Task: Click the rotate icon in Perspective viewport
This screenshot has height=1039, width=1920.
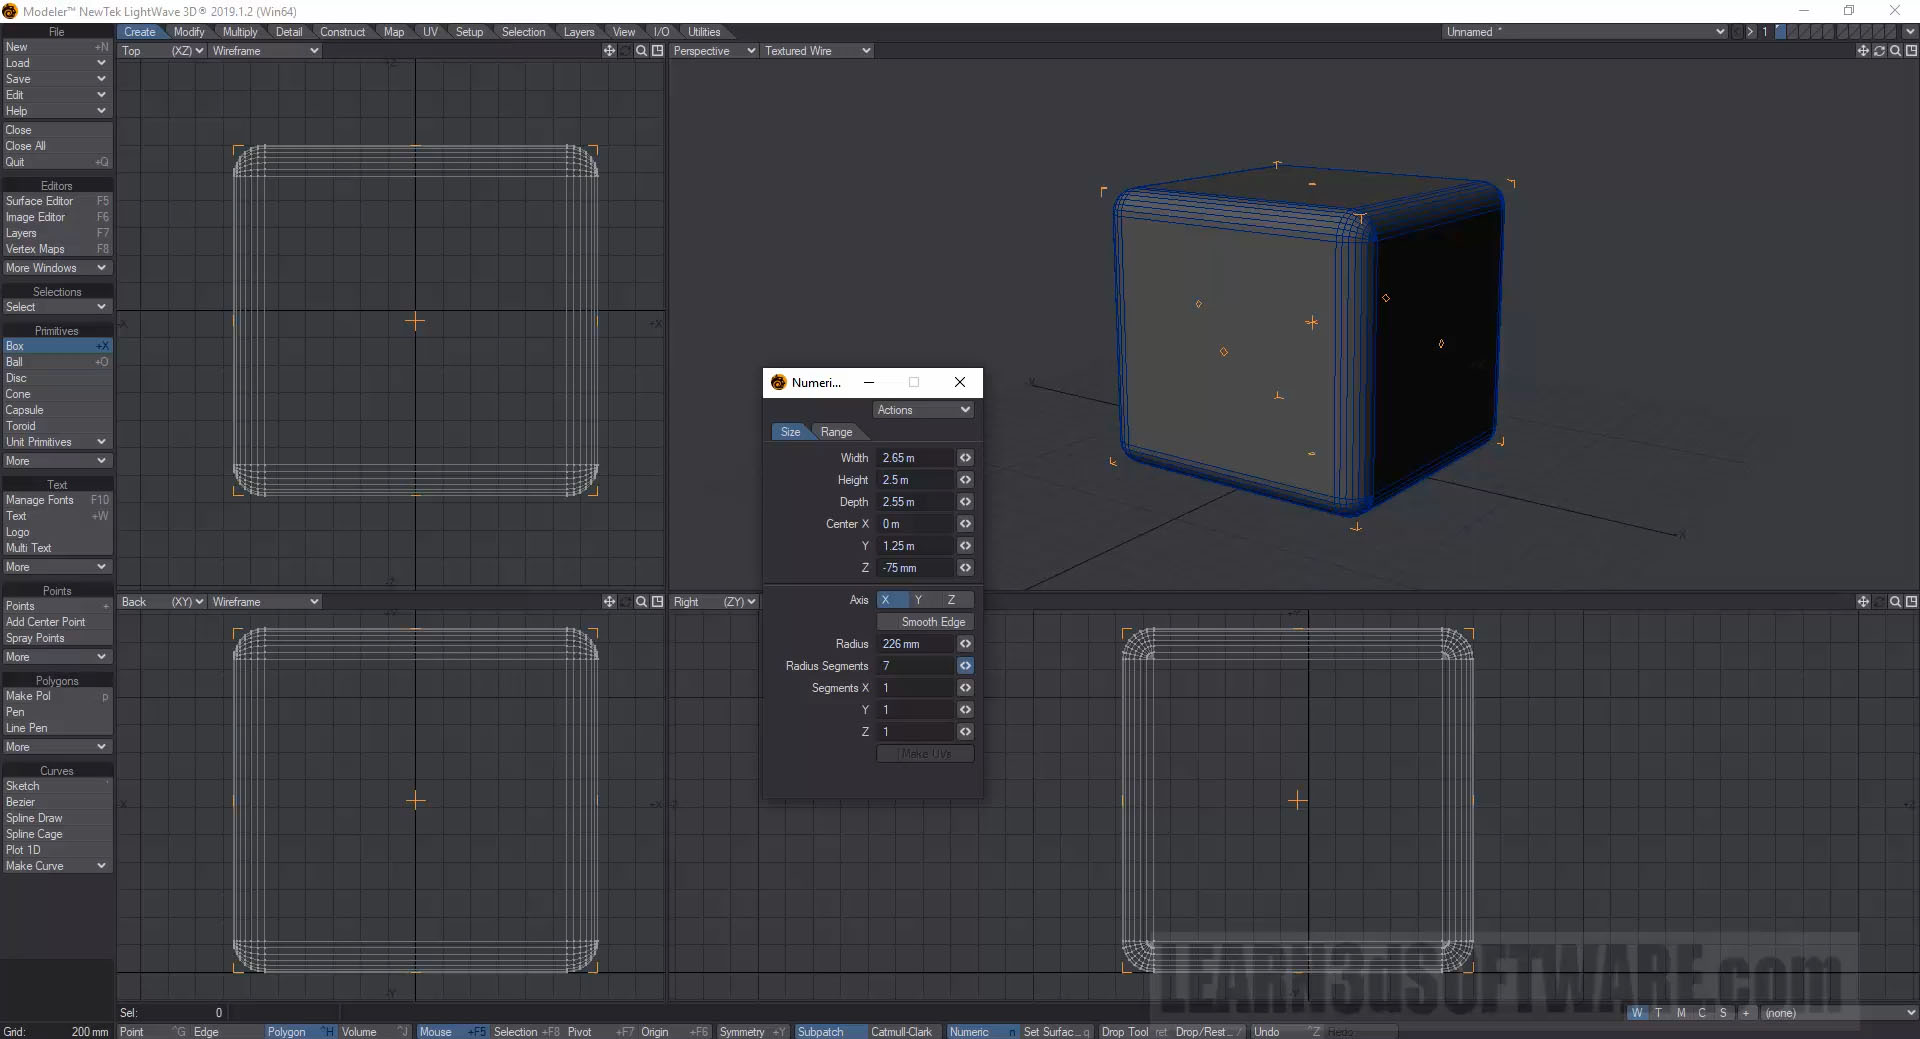Action: (x=1879, y=51)
